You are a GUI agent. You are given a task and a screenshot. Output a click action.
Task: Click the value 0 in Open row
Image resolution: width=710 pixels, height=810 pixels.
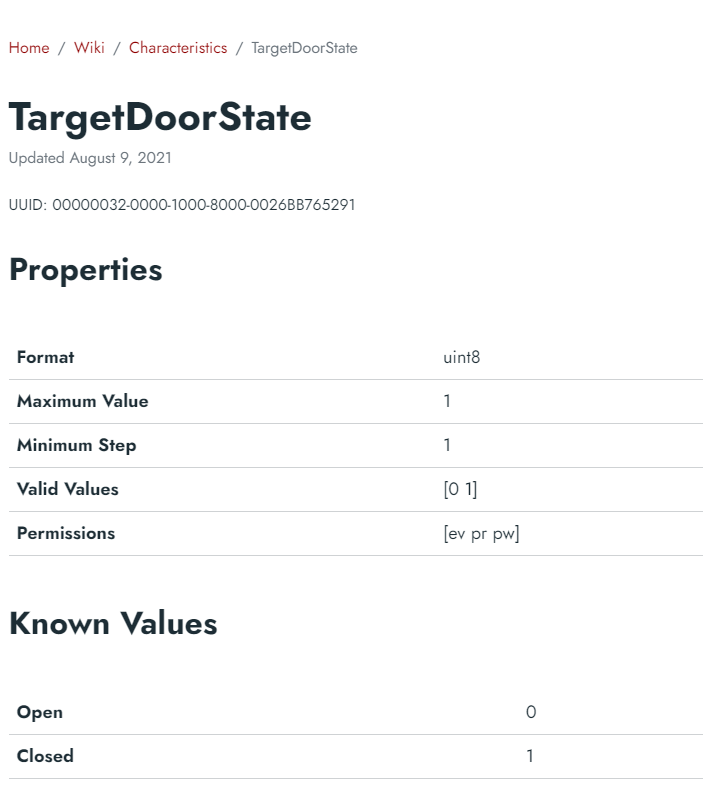pyautogui.click(x=531, y=712)
